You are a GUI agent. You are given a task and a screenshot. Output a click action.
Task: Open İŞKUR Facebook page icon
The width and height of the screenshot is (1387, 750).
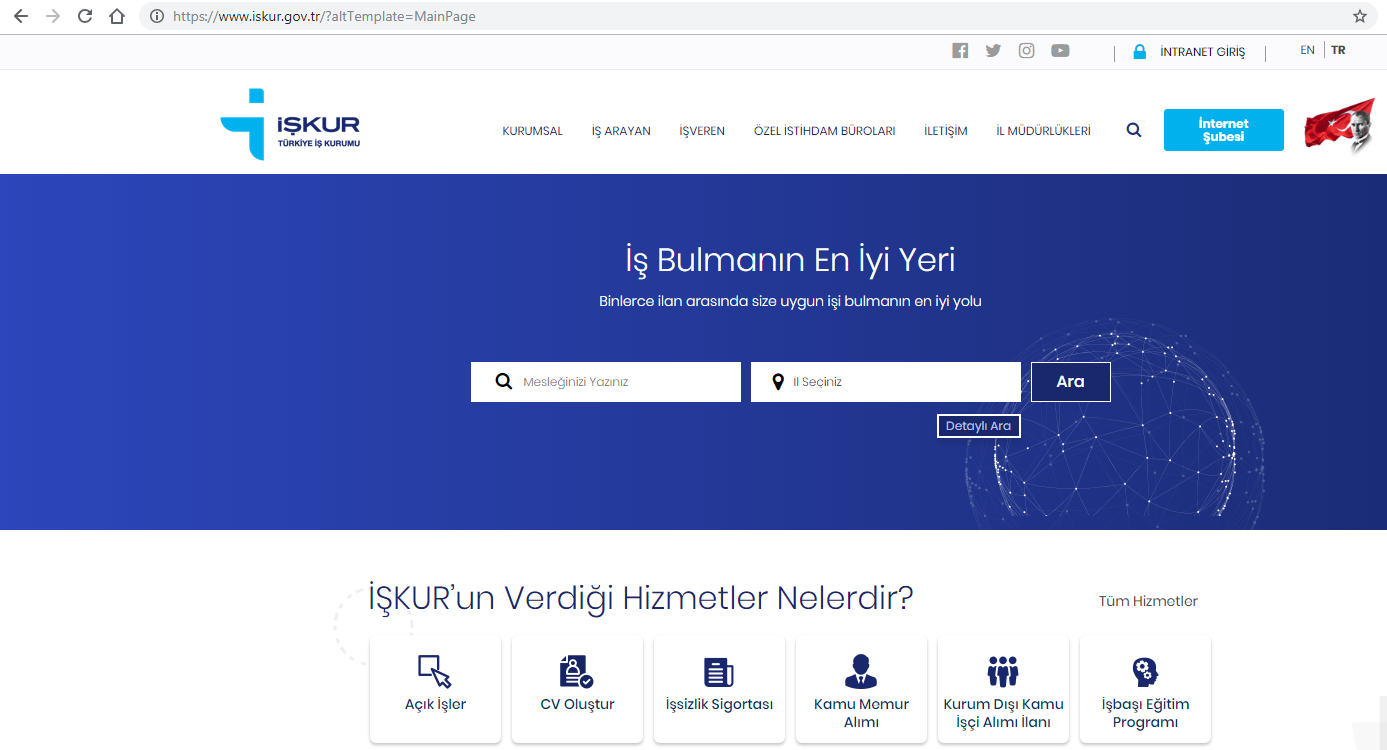[960, 51]
